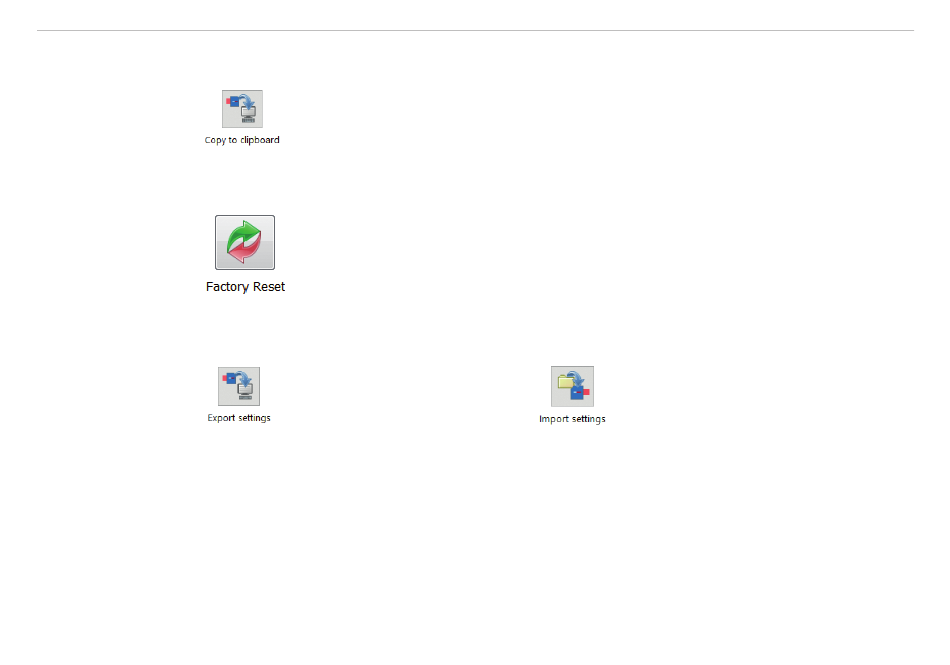This screenshot has height=665, width=950.
Task: Click the Import settings icon
Action: click(573, 386)
